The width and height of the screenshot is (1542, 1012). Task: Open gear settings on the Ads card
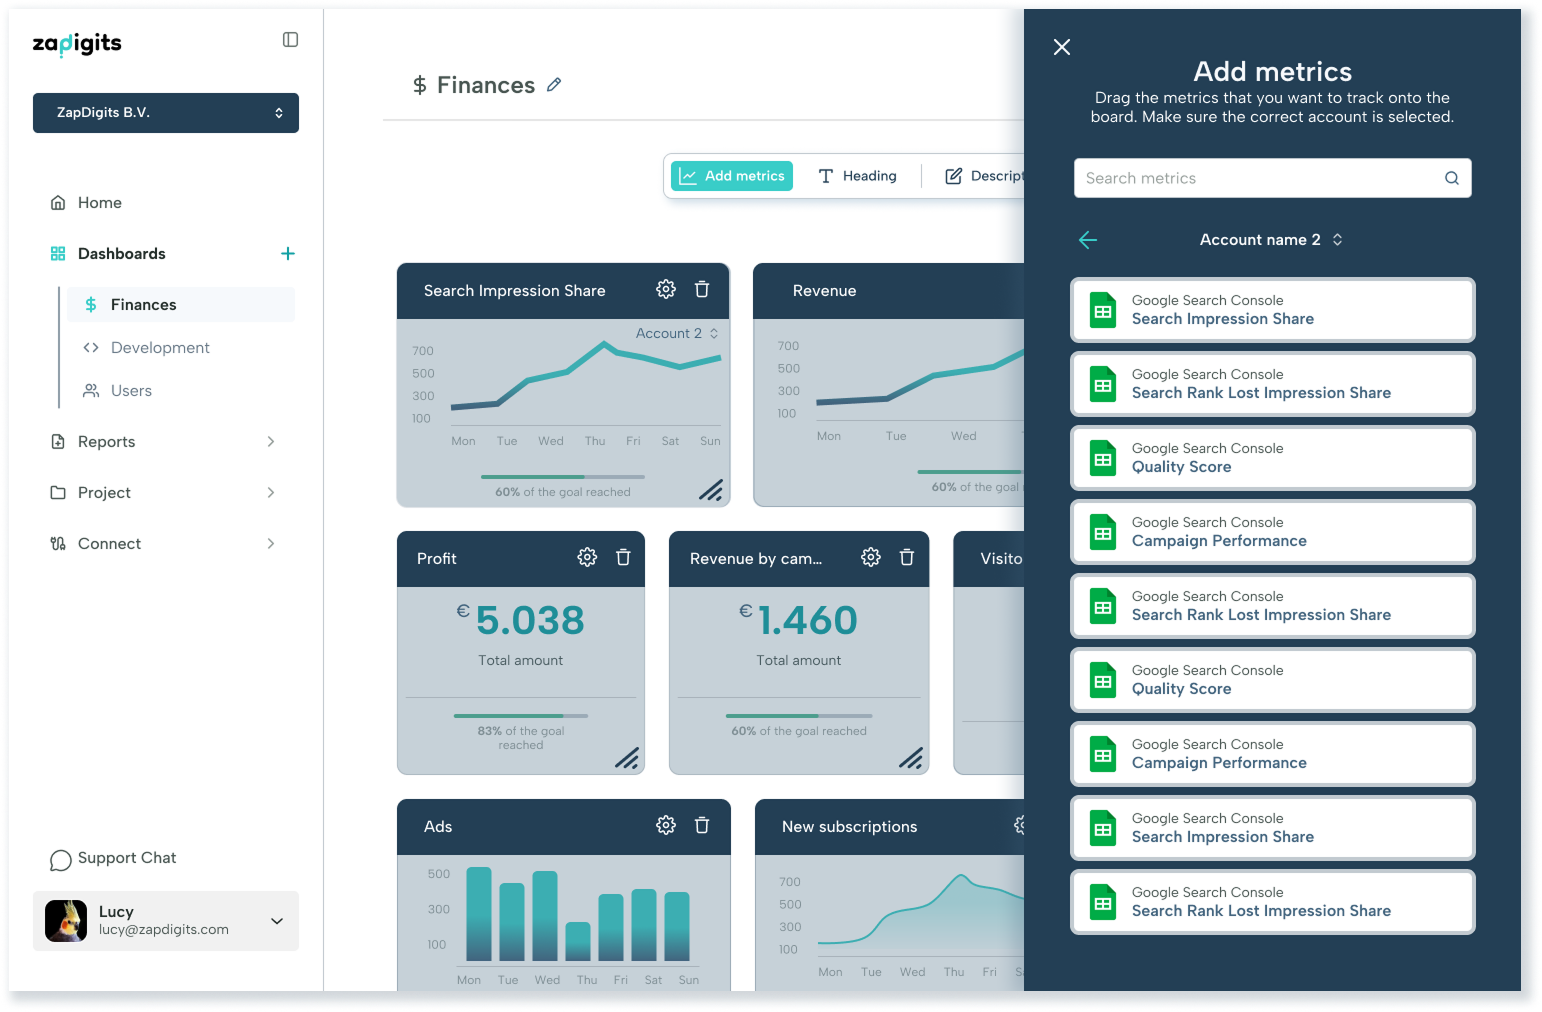[666, 826]
